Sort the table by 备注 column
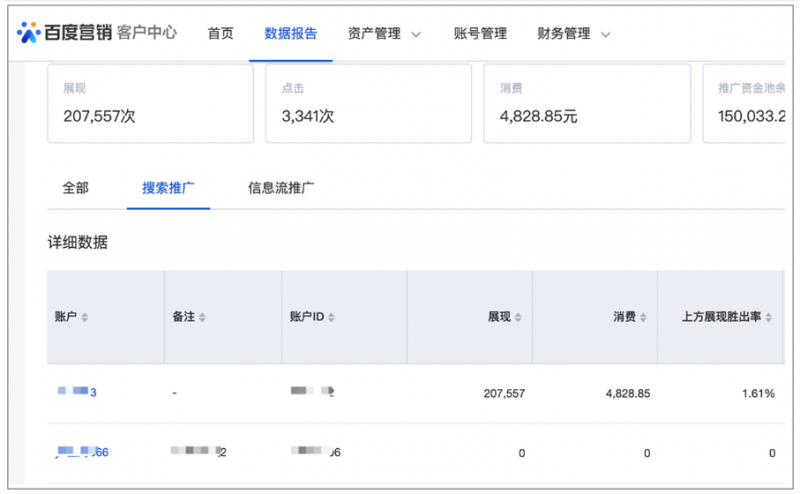Image resolution: width=800 pixels, height=494 pixels. (202, 317)
